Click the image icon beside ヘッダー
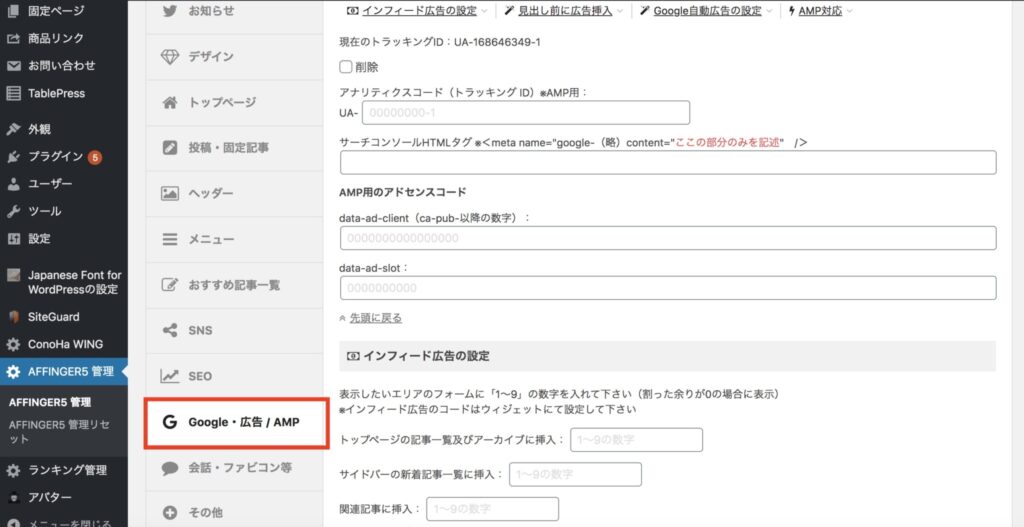Screen dimensions: 1024x527 (170, 194)
